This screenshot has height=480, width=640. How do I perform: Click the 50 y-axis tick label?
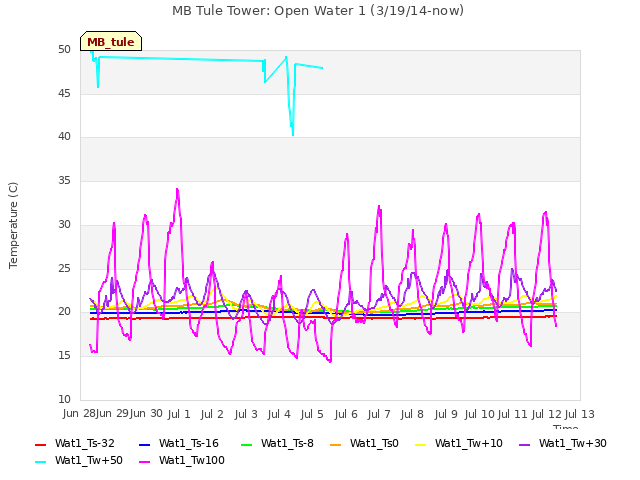pos(64,49)
